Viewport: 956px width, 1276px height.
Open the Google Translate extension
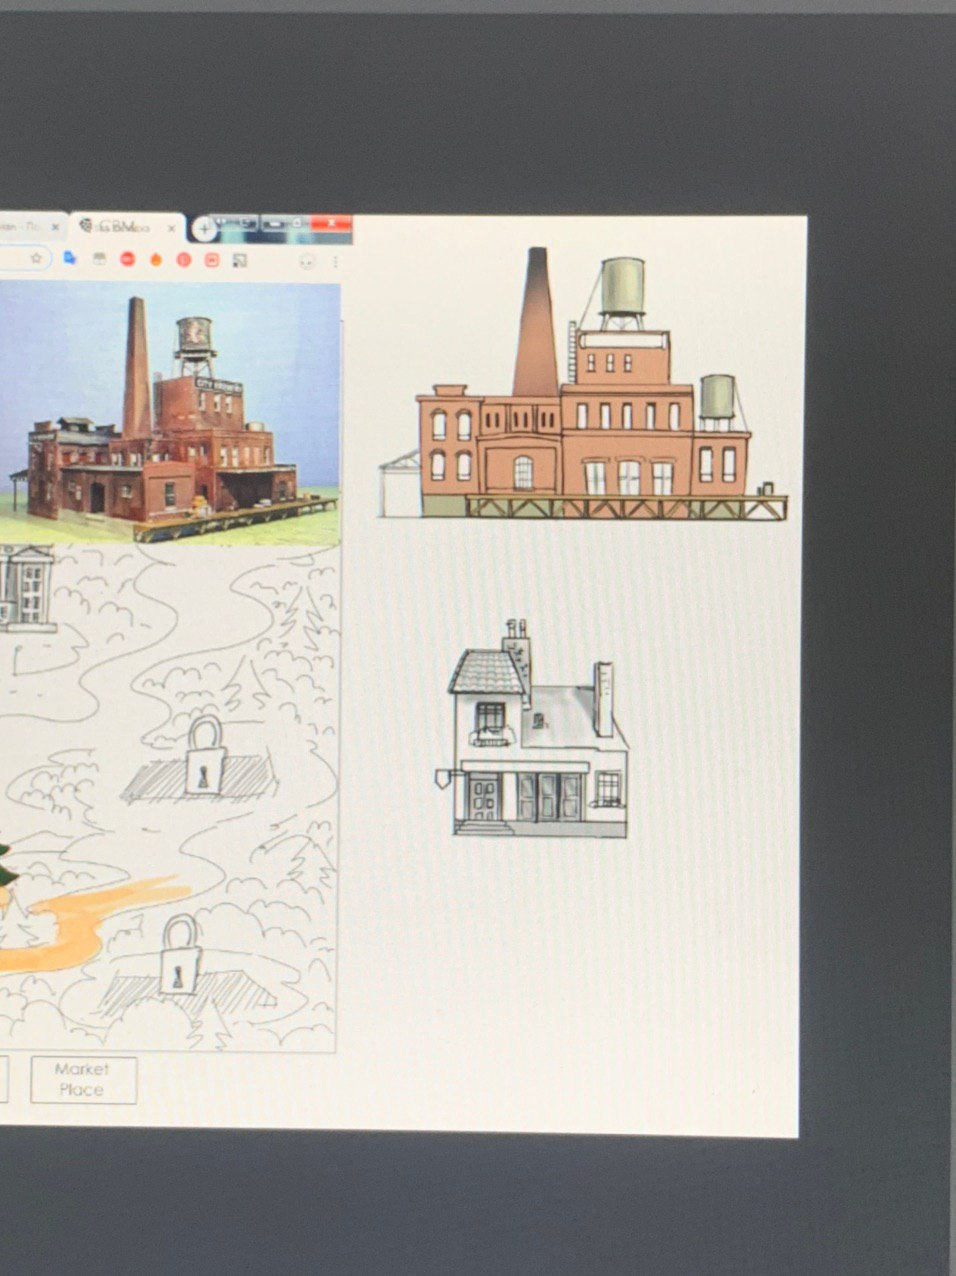point(69,259)
